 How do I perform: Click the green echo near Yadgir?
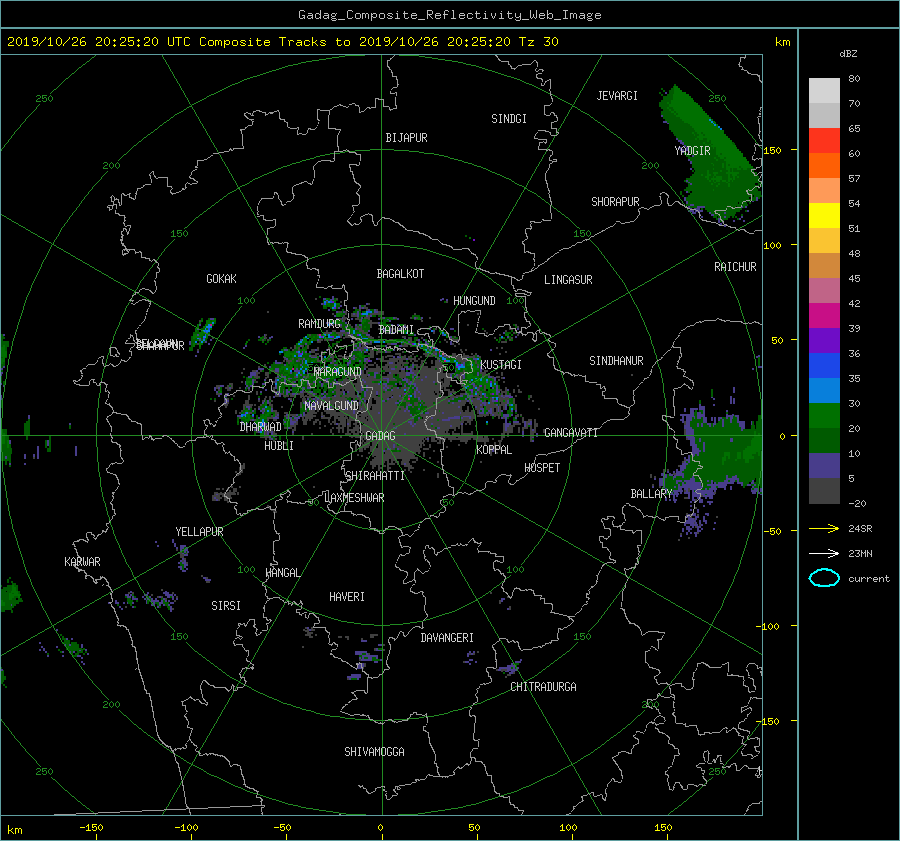point(710,154)
